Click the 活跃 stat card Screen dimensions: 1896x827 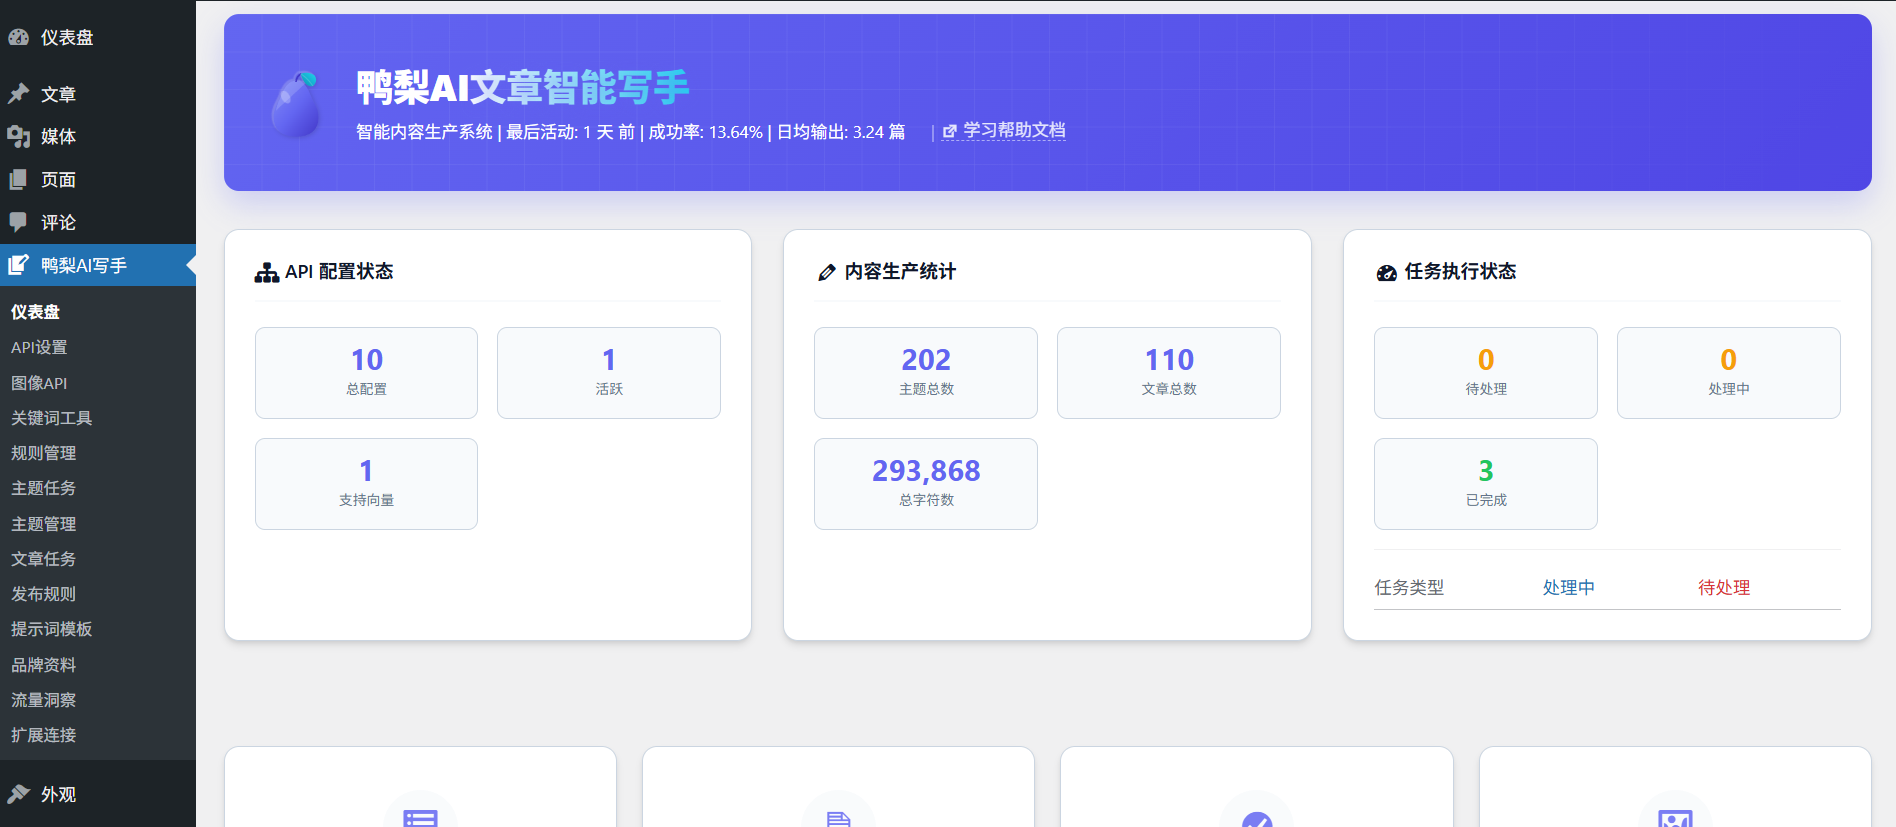[x=609, y=373]
